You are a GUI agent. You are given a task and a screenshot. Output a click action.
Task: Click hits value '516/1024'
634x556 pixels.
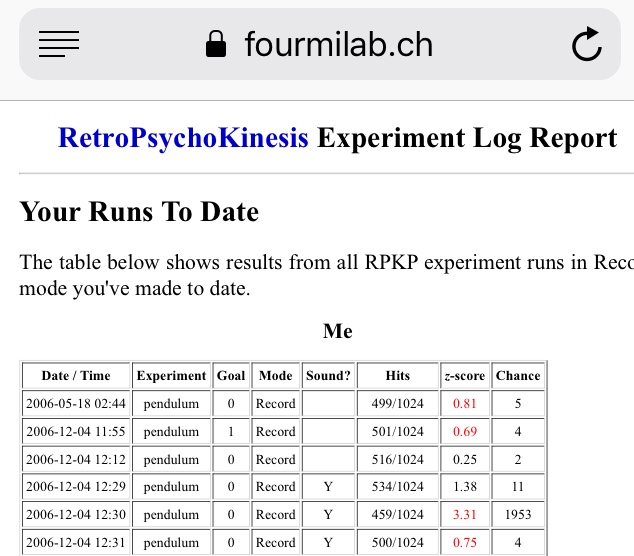[398, 459]
